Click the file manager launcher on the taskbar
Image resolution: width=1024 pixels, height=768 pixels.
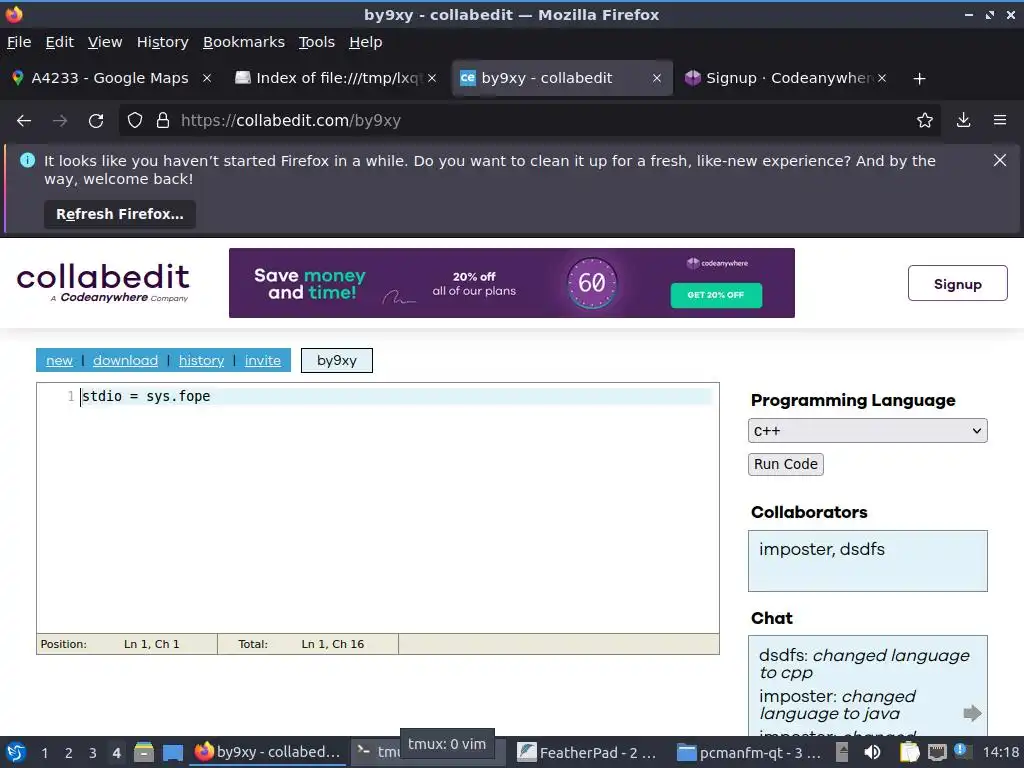144,753
